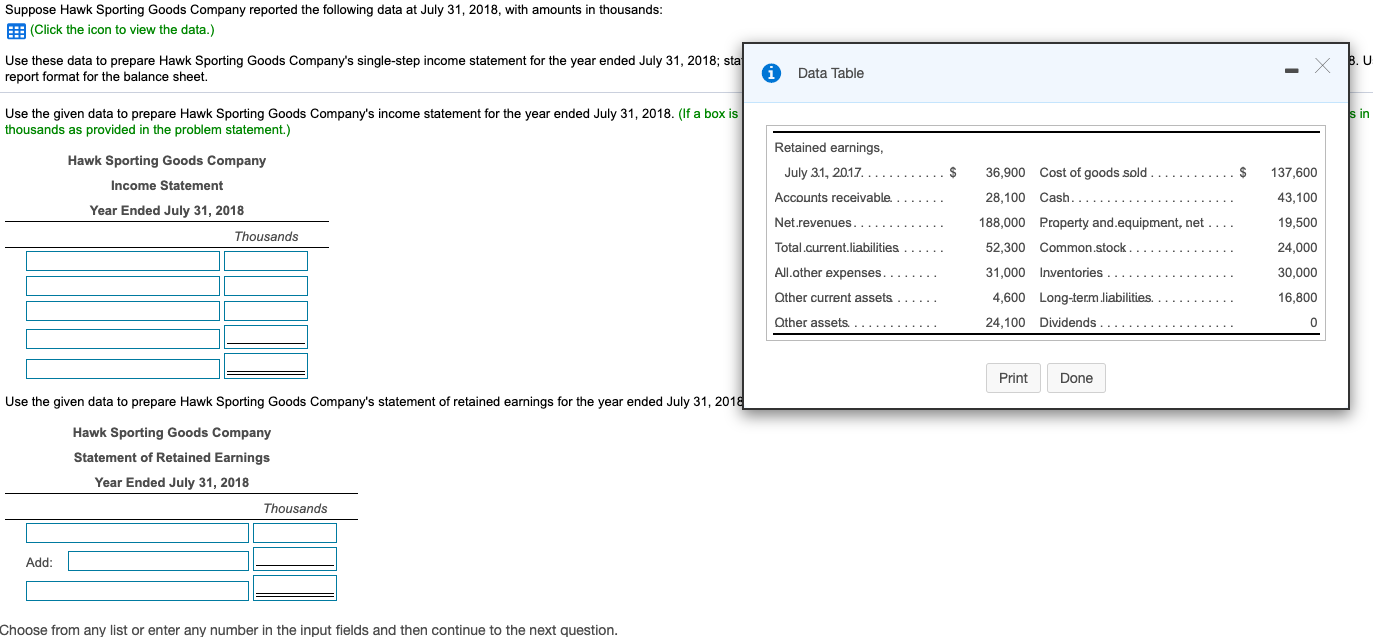
Task: Select the last retained earnings label field
Action: click(137, 591)
